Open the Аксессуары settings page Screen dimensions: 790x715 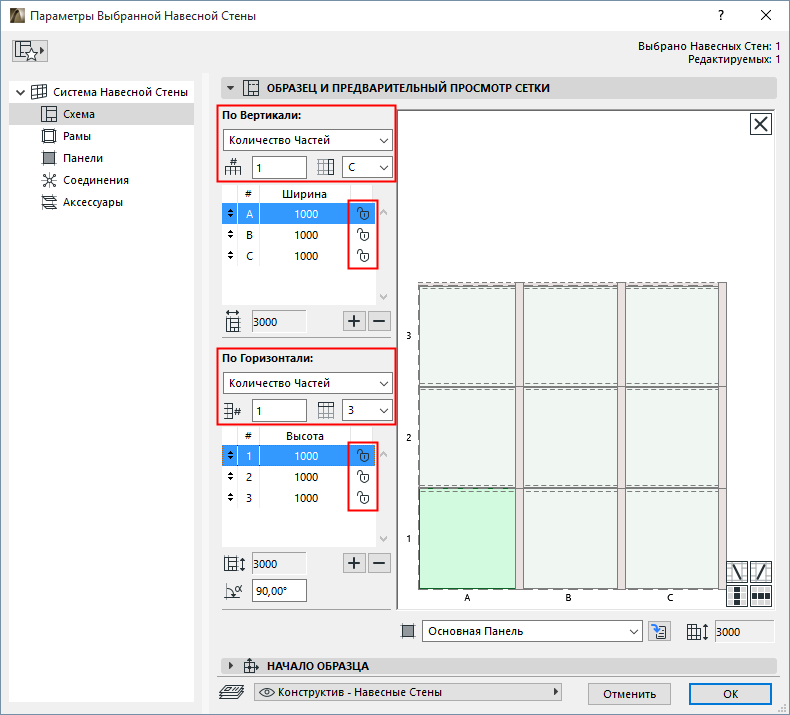tap(93, 203)
